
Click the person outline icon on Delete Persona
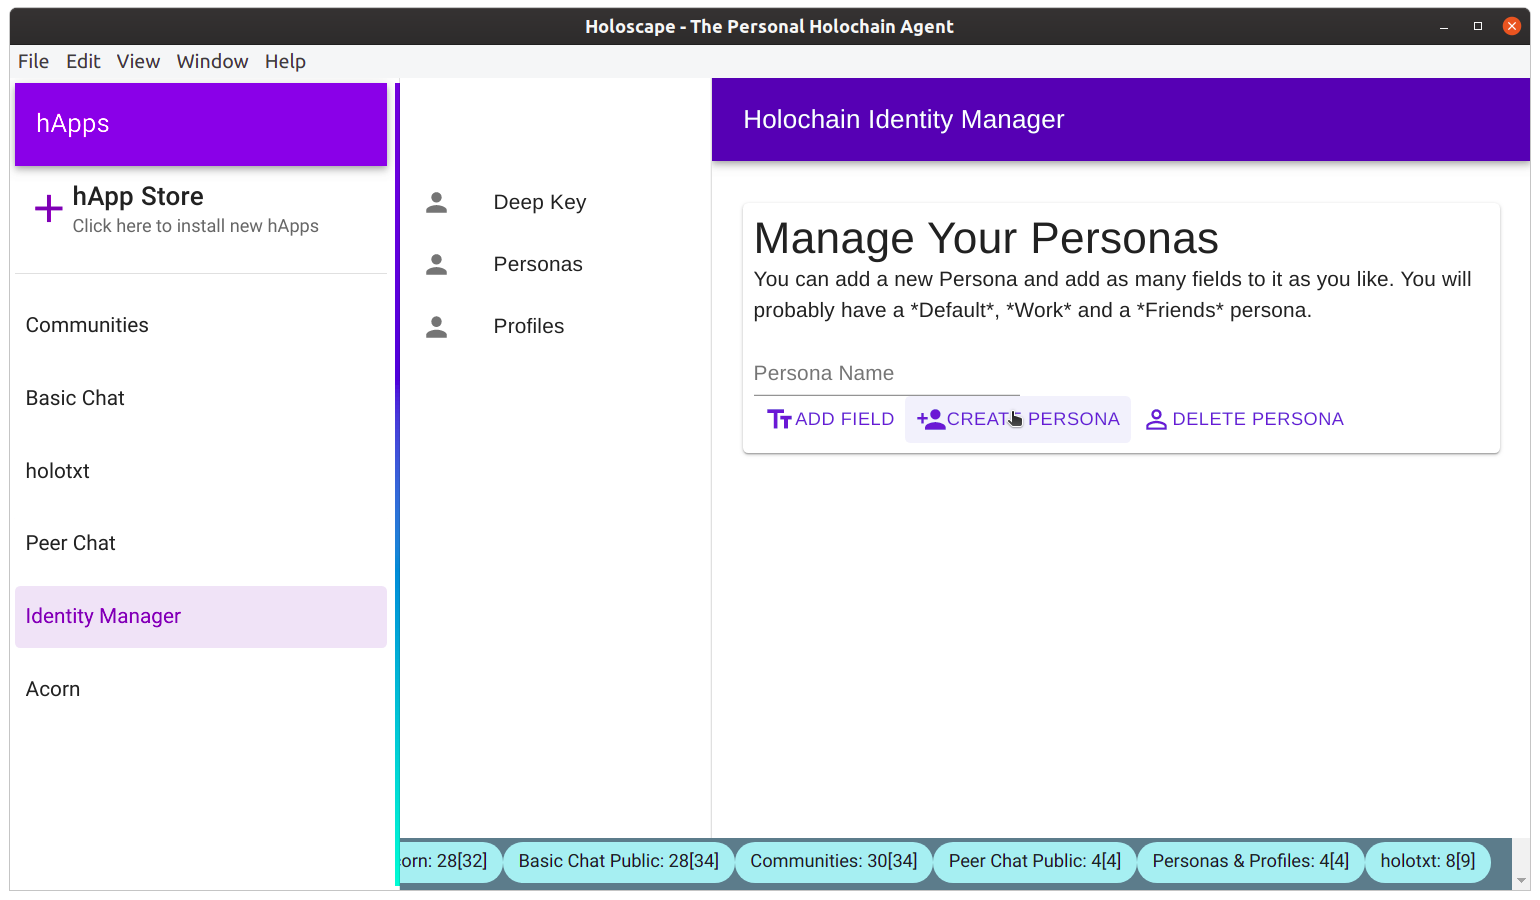pos(1156,420)
